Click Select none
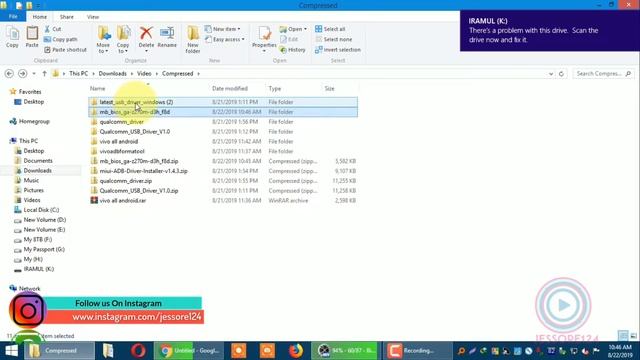This screenshot has height=360, width=640. (x=333, y=39)
